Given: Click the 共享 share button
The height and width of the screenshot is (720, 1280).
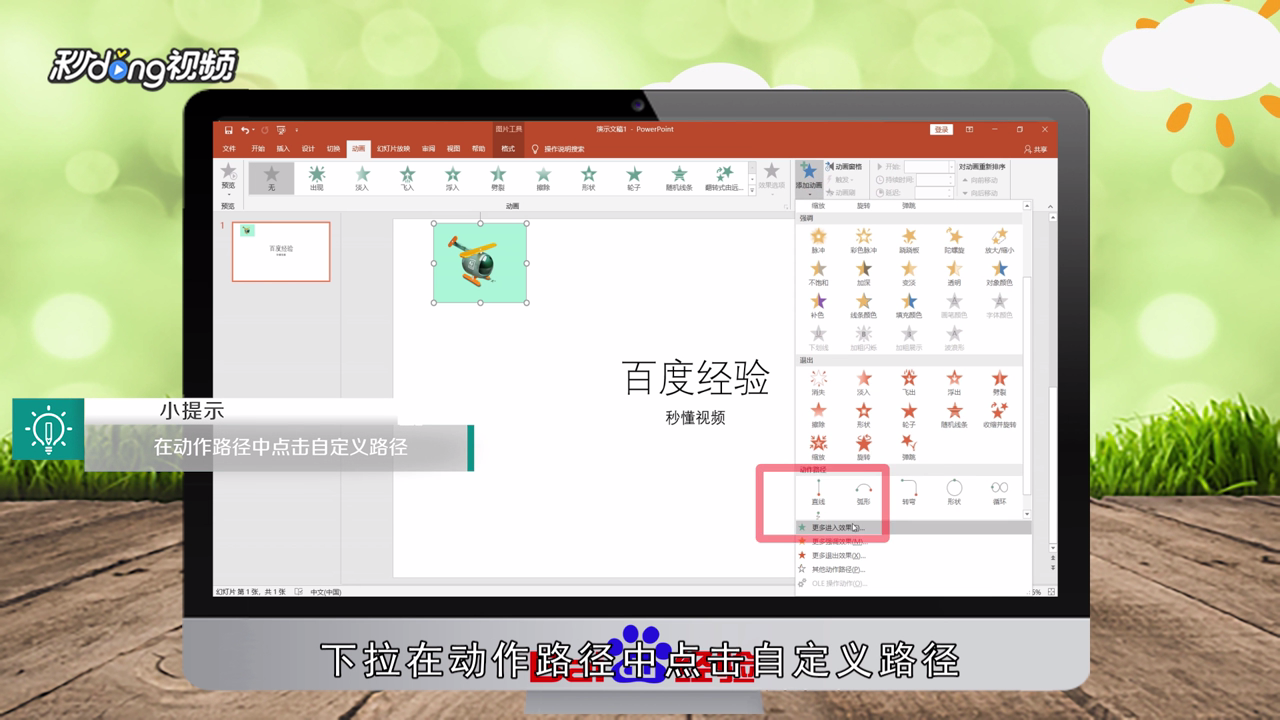Looking at the screenshot, I should 1037,149.
